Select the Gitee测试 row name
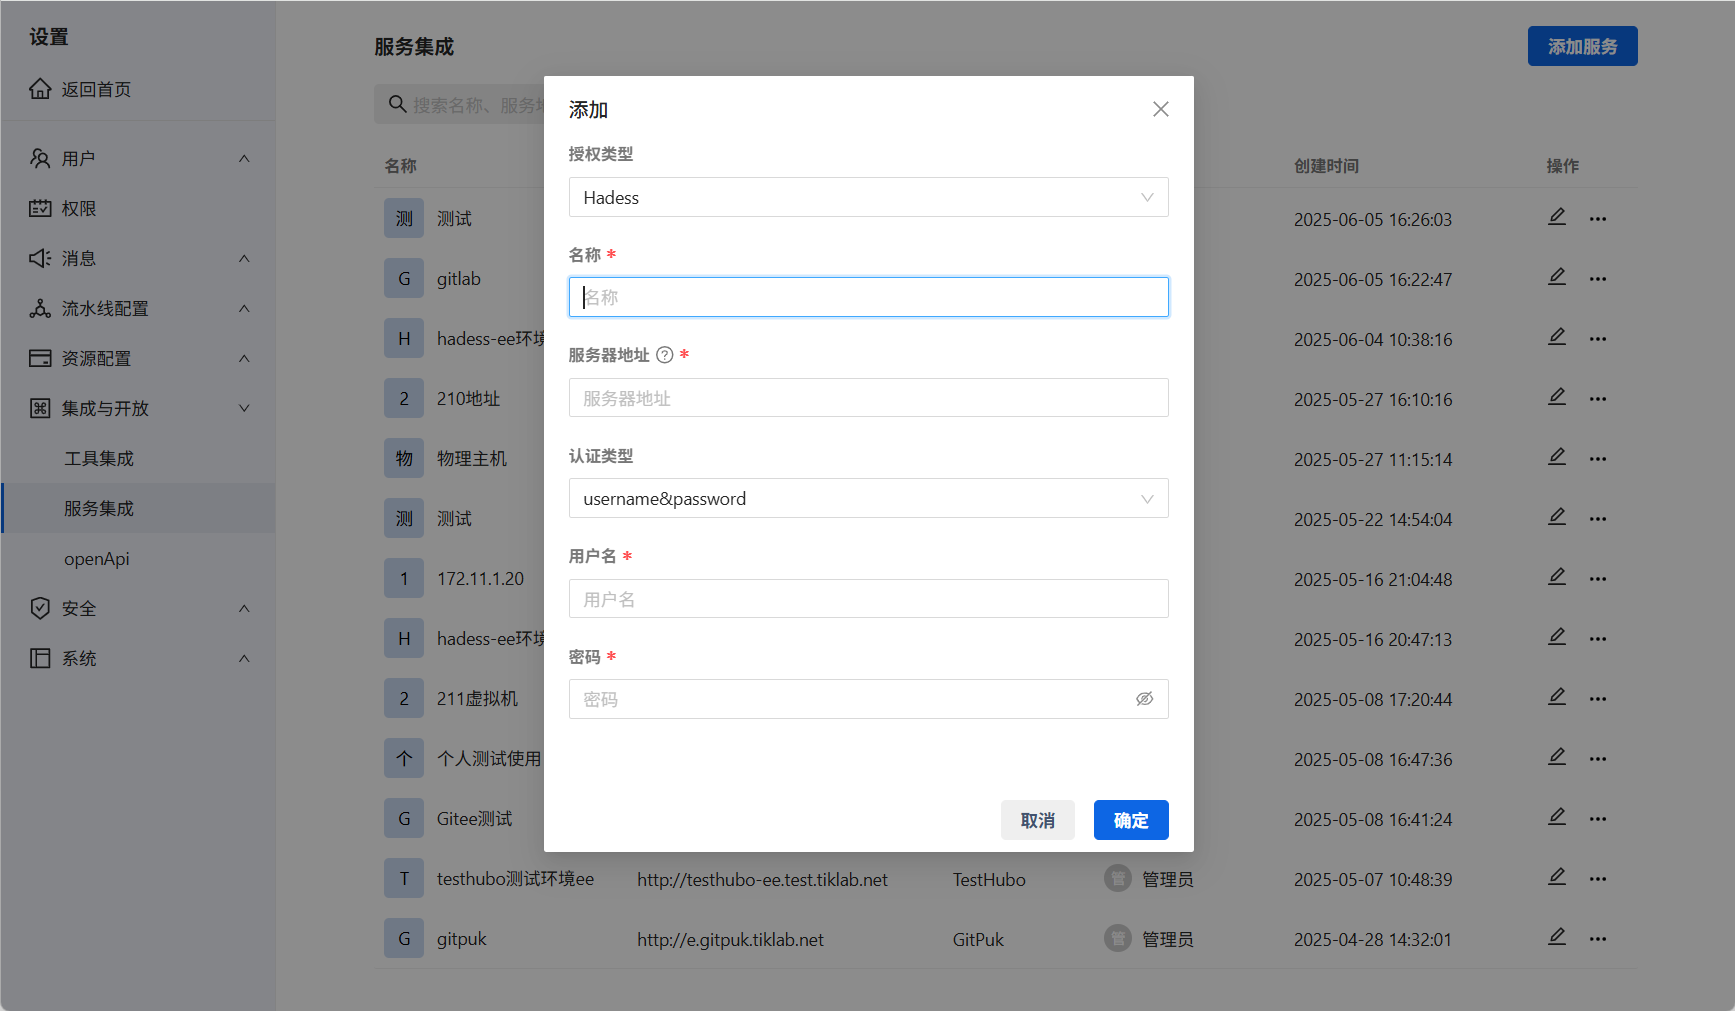Image resolution: width=1735 pixels, height=1011 pixels. [474, 819]
